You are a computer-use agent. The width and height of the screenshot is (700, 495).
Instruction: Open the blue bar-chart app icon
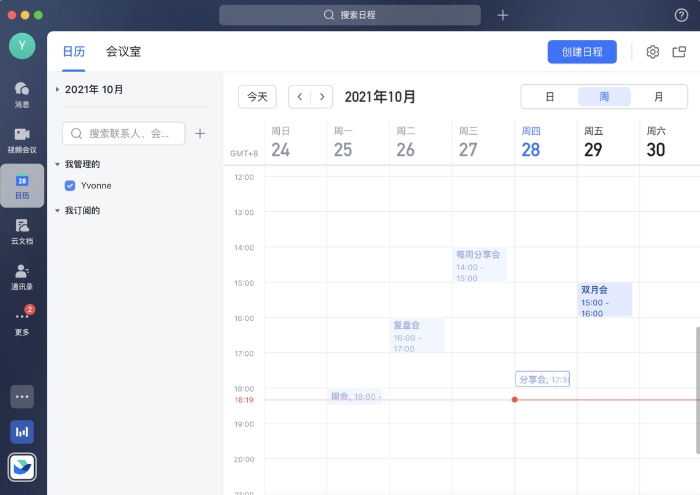pos(22,432)
